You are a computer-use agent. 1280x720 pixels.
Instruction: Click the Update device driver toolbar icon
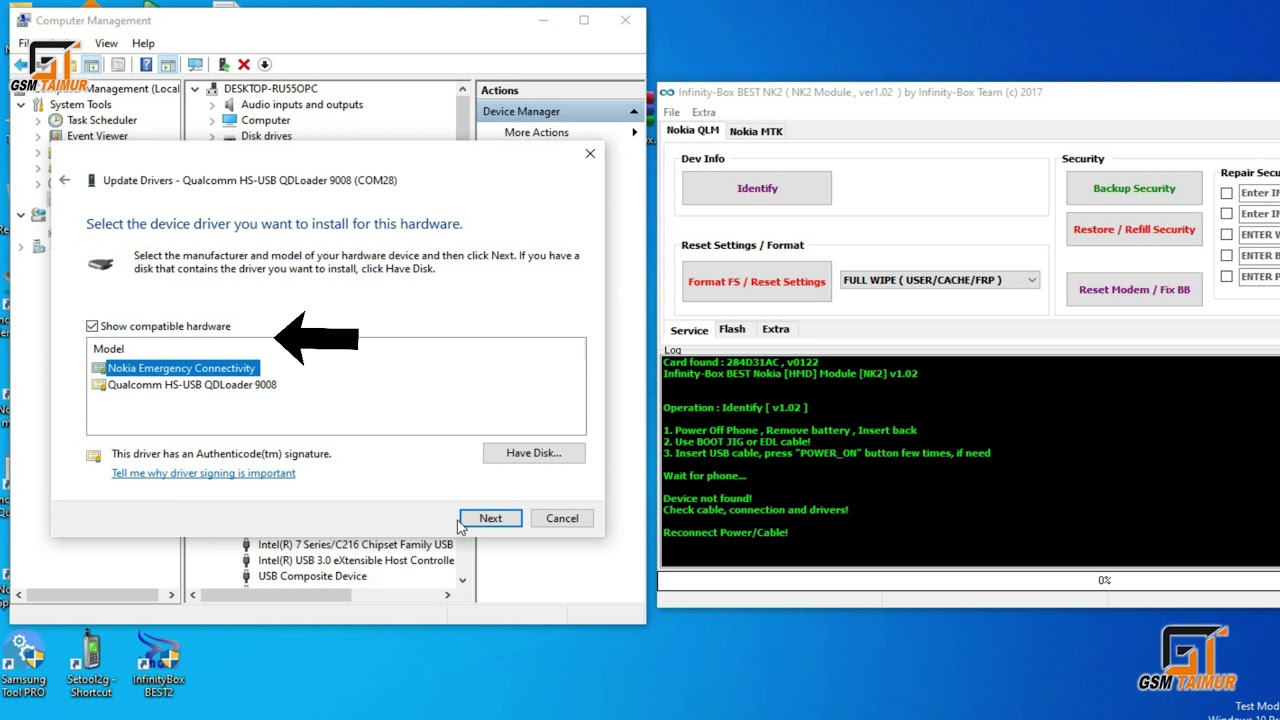pyautogui.click(x=224, y=65)
